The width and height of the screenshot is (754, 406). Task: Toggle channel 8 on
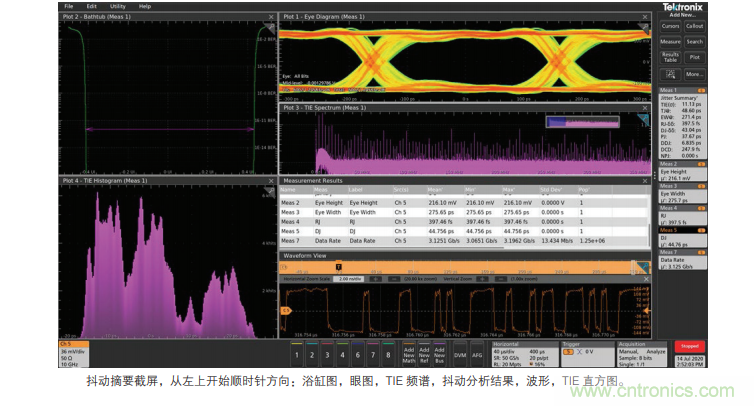388,355
